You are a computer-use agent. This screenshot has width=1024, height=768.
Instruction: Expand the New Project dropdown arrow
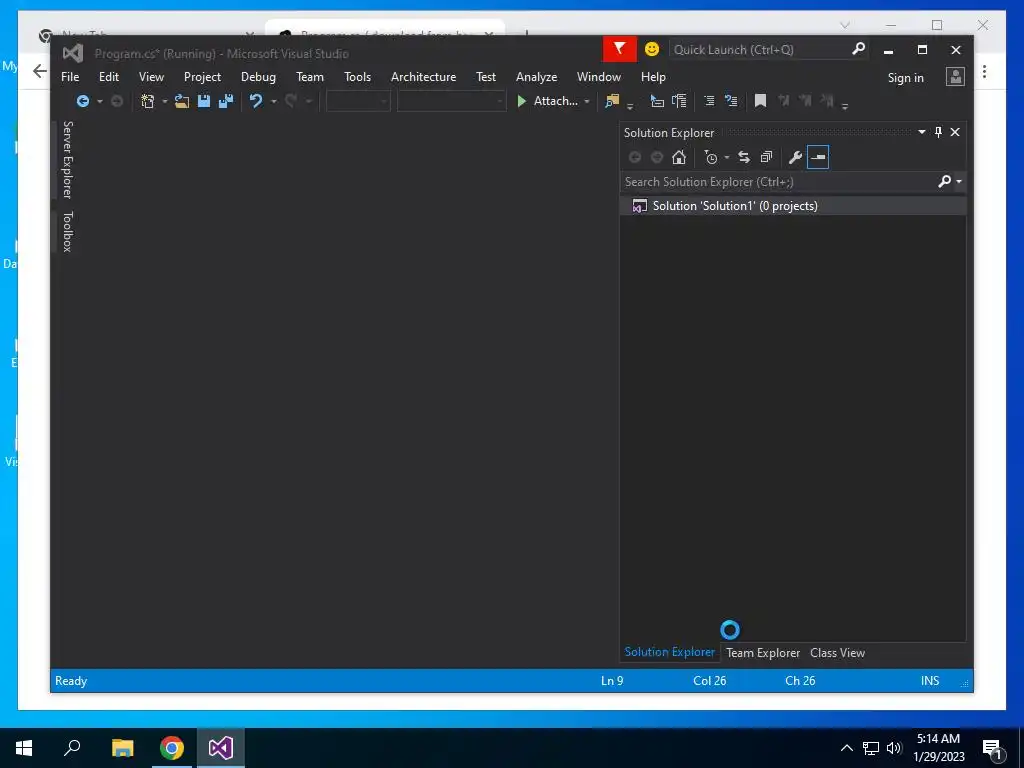(165, 102)
